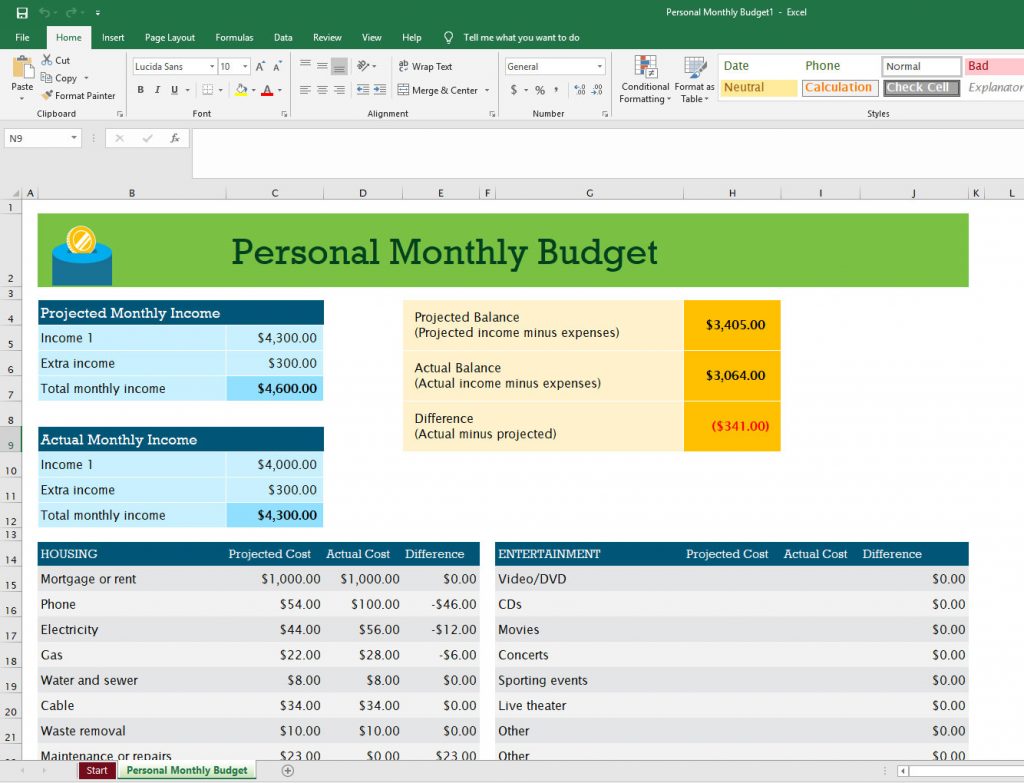The height and width of the screenshot is (783, 1024).
Task: Open the General number format dropdown
Action: 600,67
